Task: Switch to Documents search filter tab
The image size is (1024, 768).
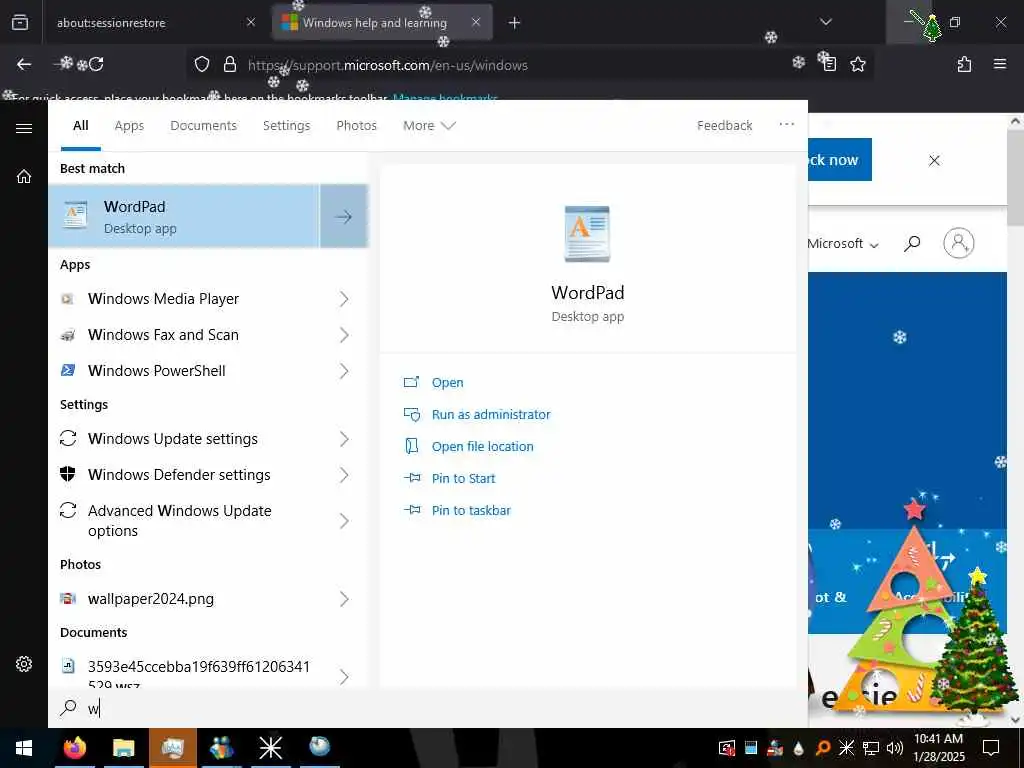Action: (x=203, y=125)
